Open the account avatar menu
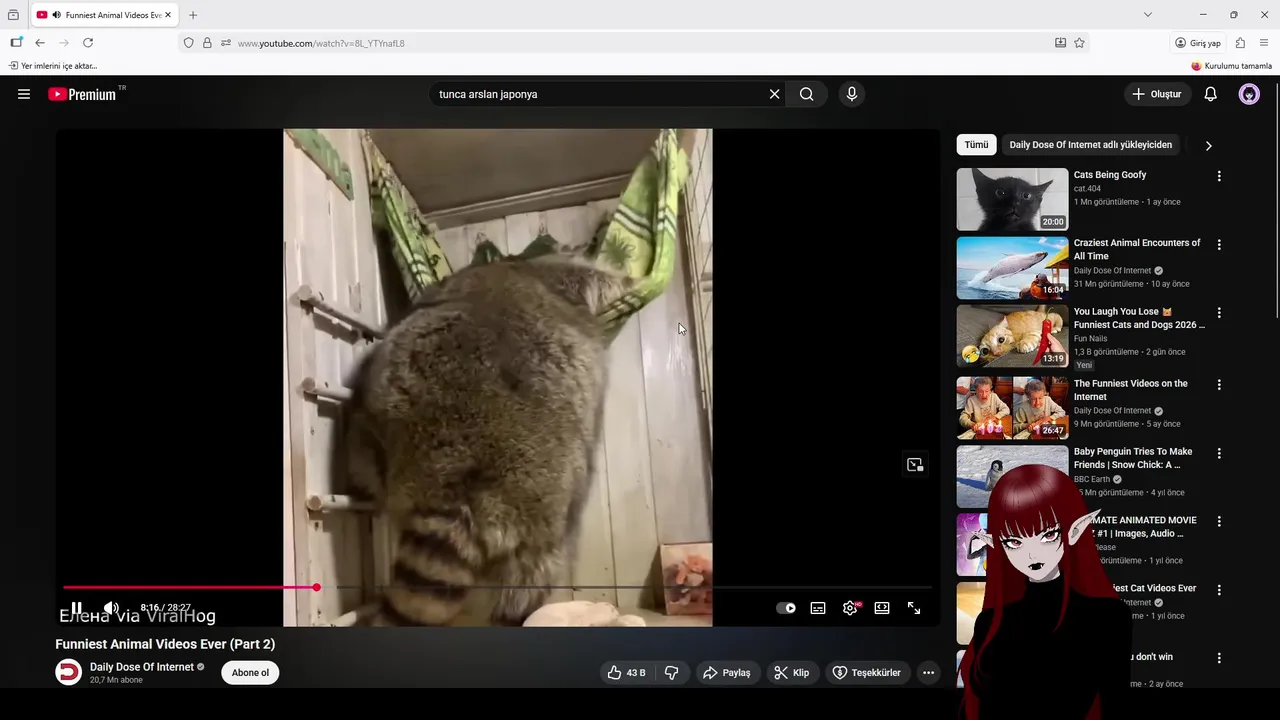 pos(1249,94)
